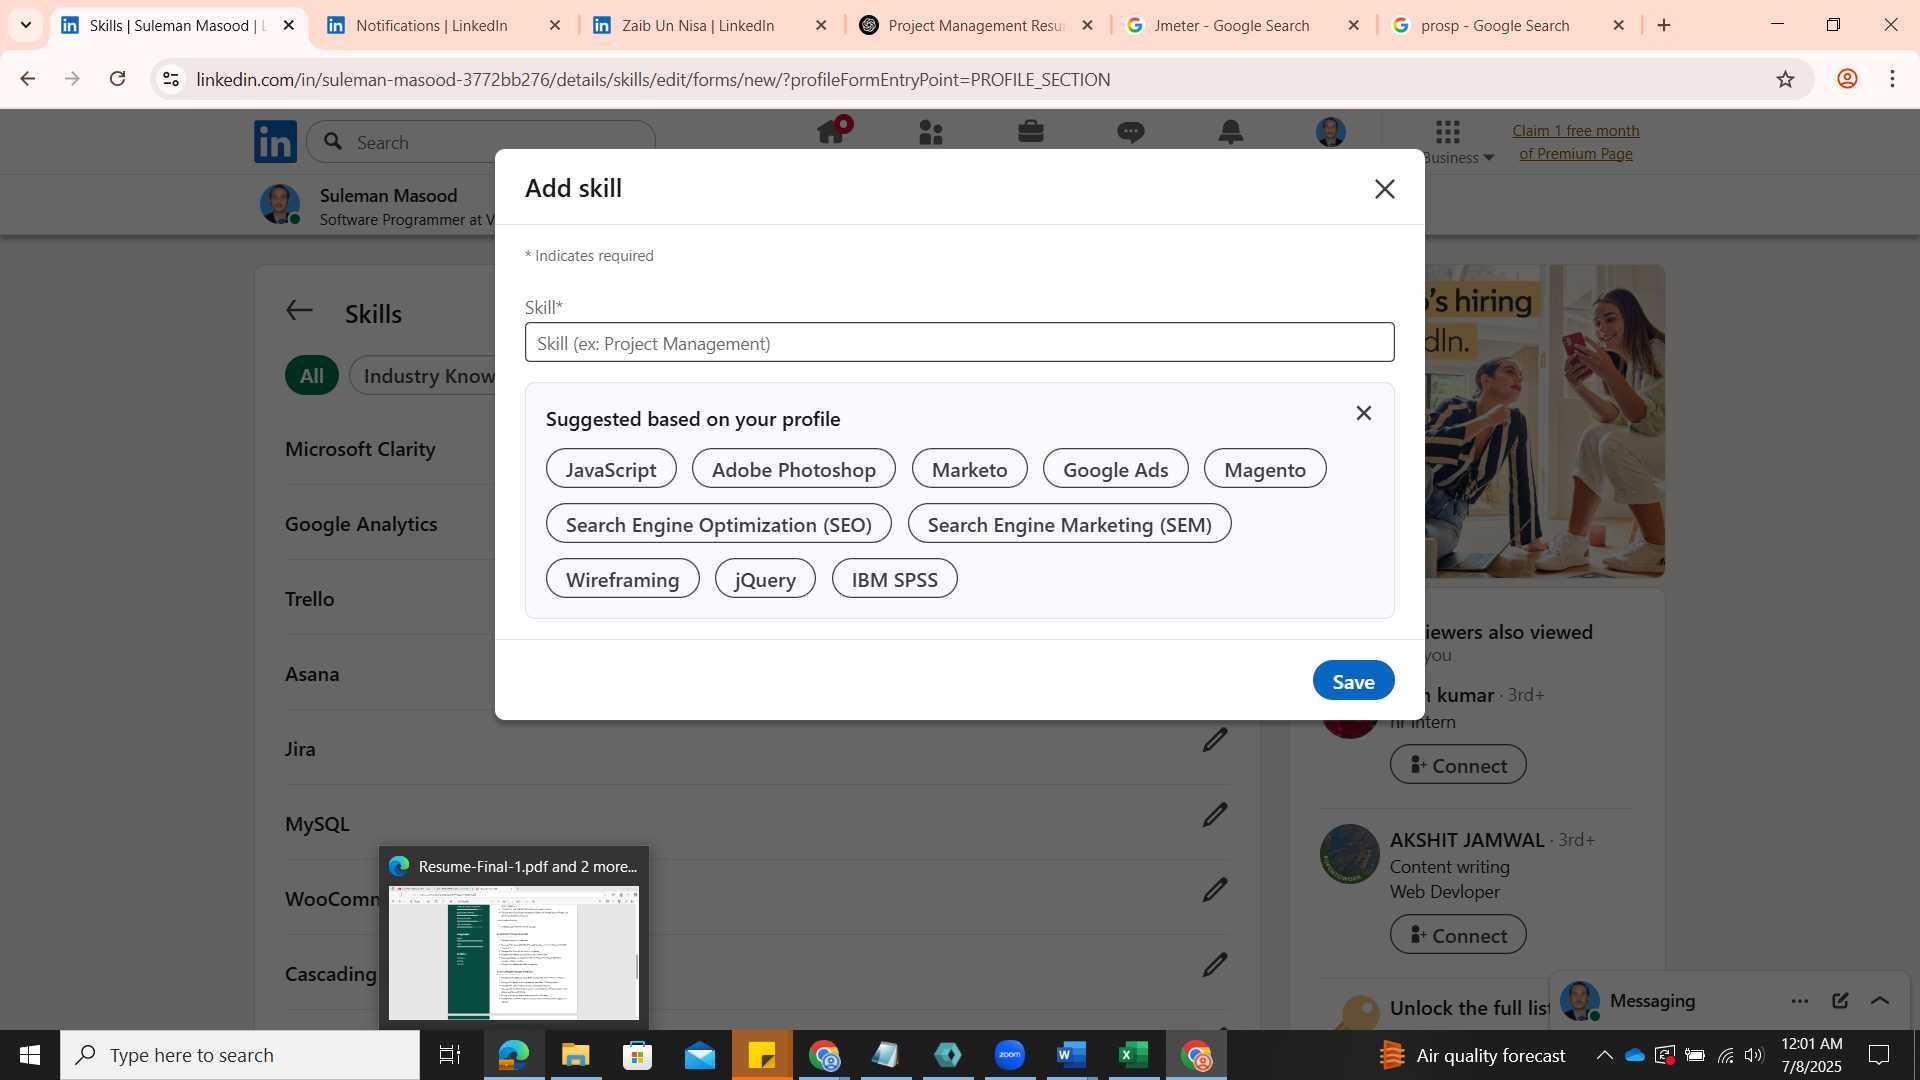Image resolution: width=1920 pixels, height=1080 pixels.
Task: Open Suleman Masood profile name link
Action: click(388, 195)
